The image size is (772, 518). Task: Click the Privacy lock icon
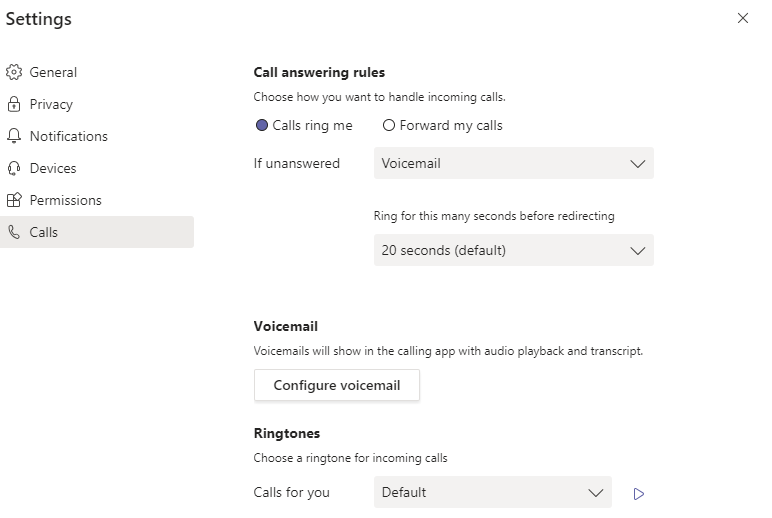coord(14,104)
